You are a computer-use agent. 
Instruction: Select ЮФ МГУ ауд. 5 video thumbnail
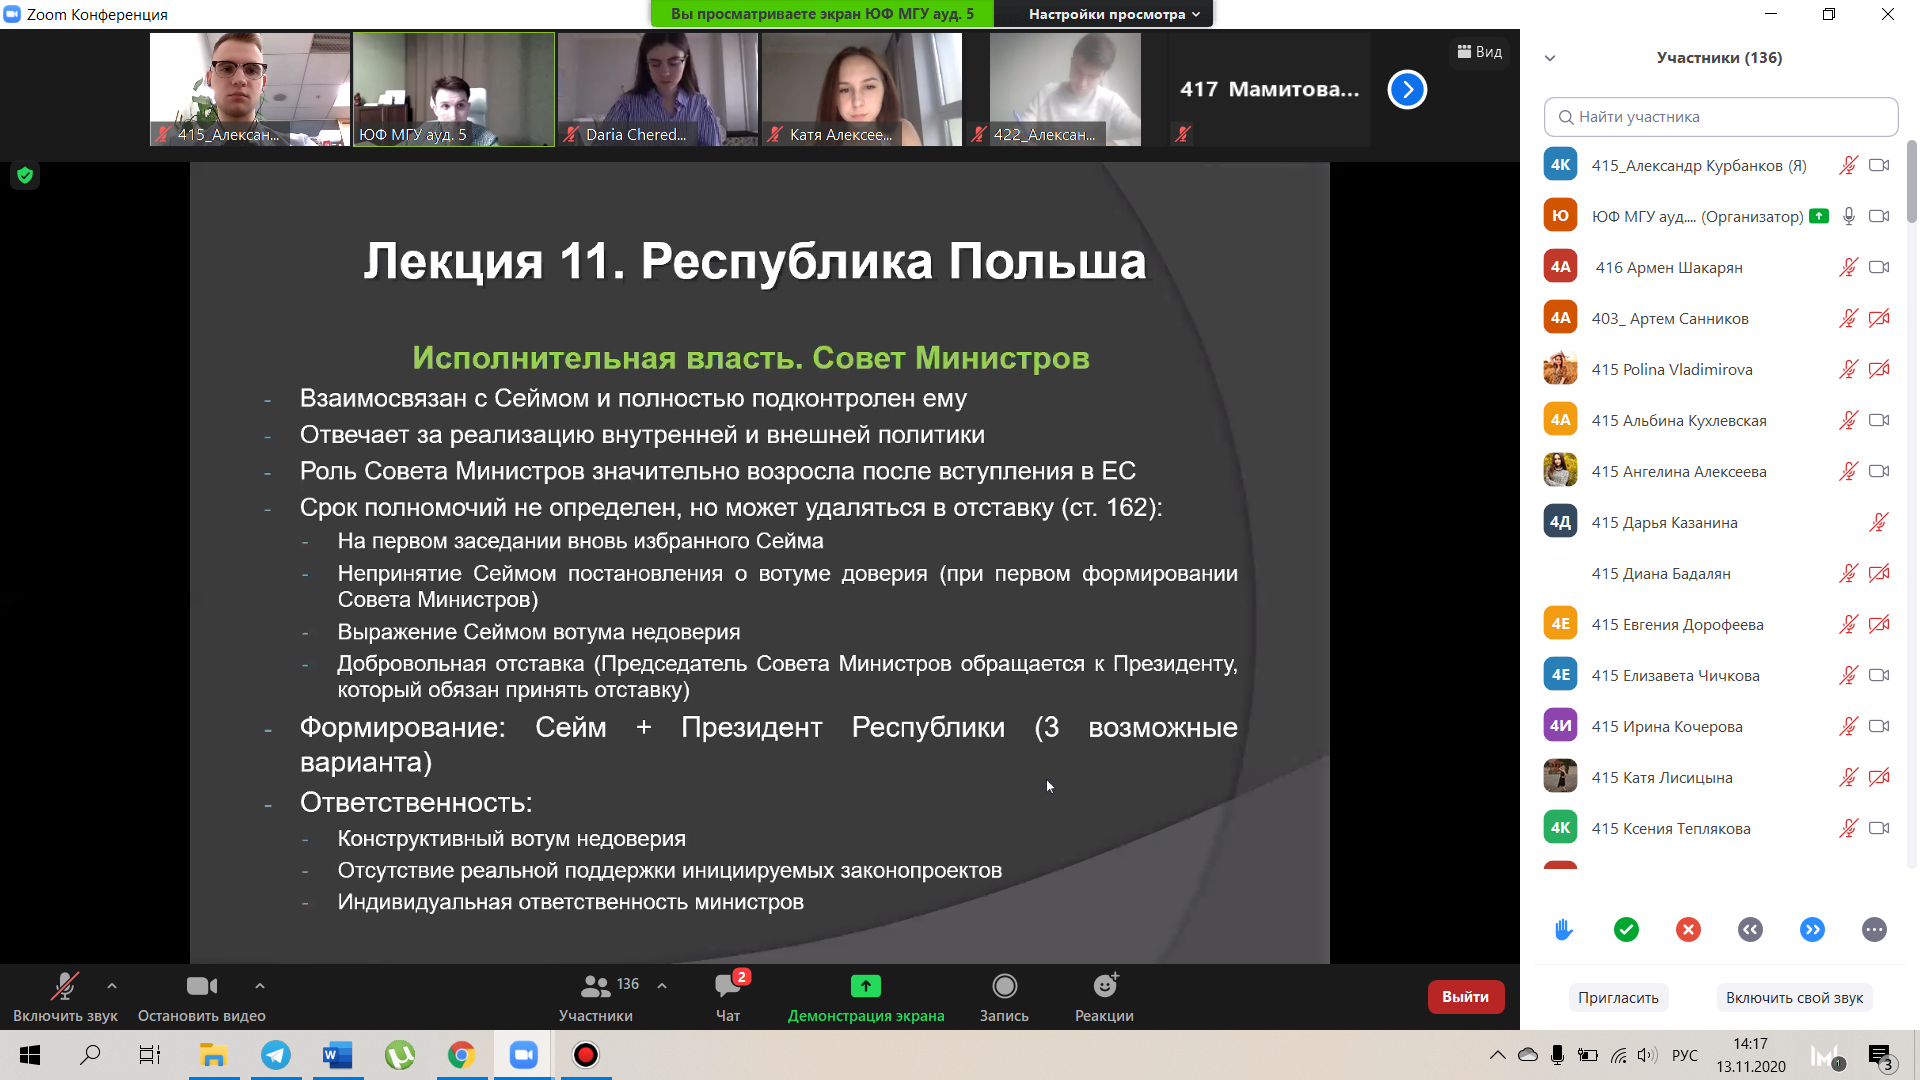pyautogui.click(x=454, y=90)
